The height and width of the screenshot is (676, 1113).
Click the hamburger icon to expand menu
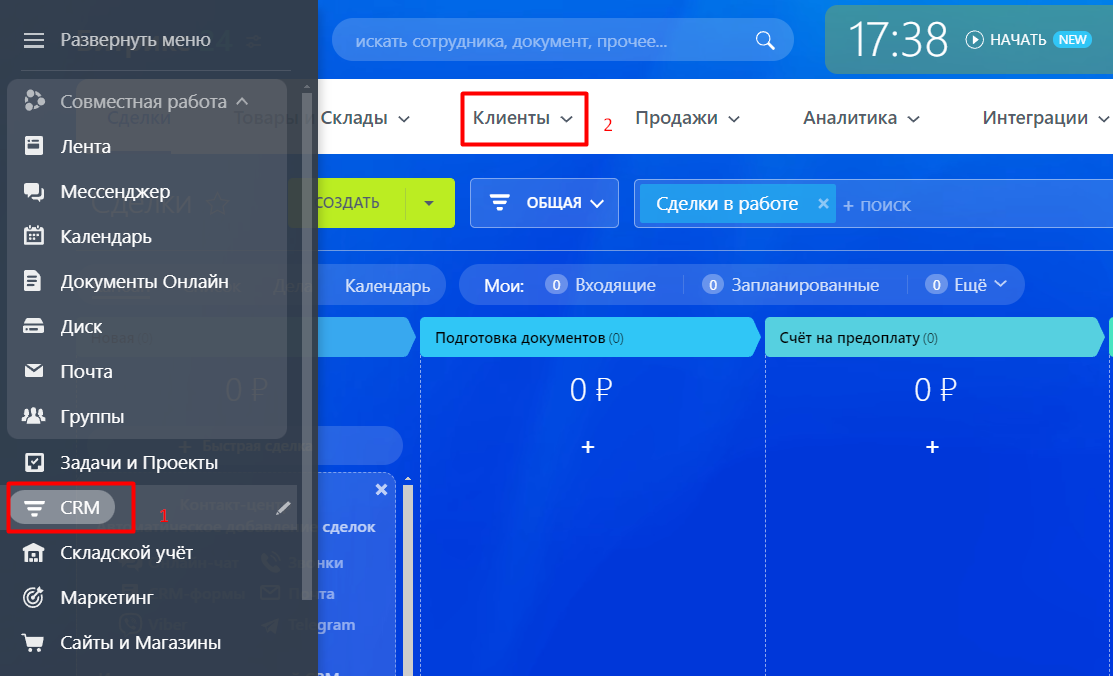[34, 40]
